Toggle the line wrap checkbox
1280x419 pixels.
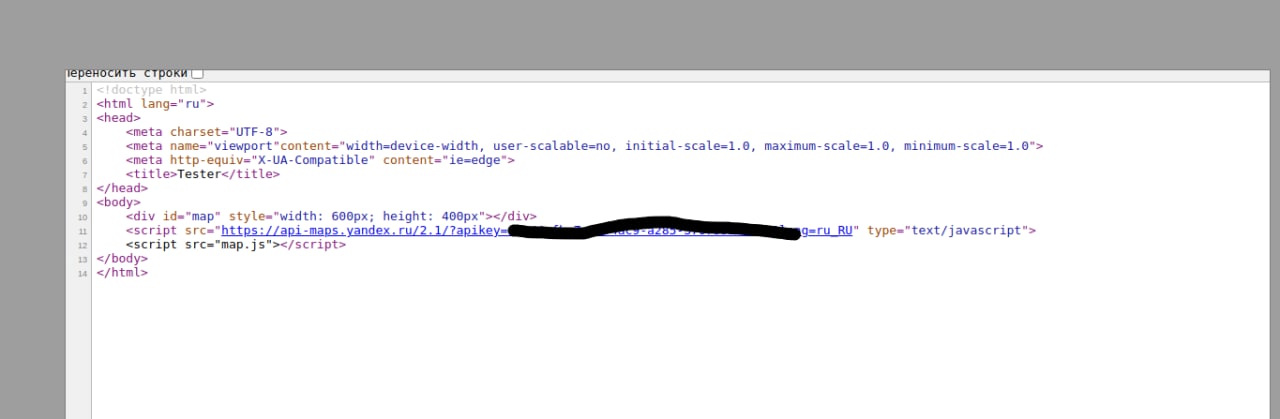pyautogui.click(x=197, y=73)
